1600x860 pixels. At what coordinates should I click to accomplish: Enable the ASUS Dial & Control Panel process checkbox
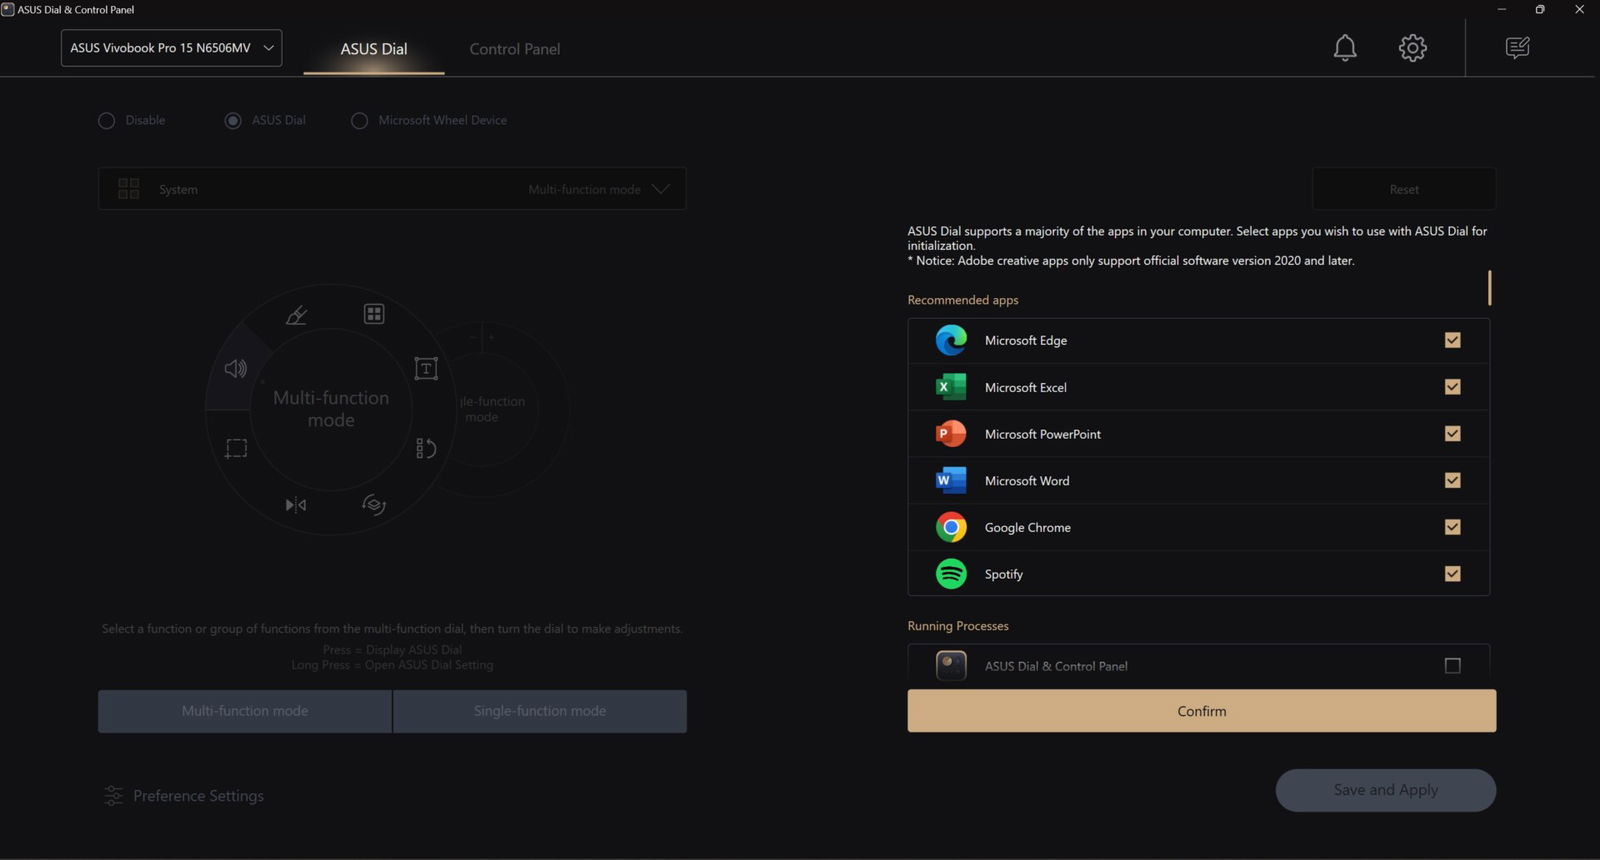point(1452,666)
